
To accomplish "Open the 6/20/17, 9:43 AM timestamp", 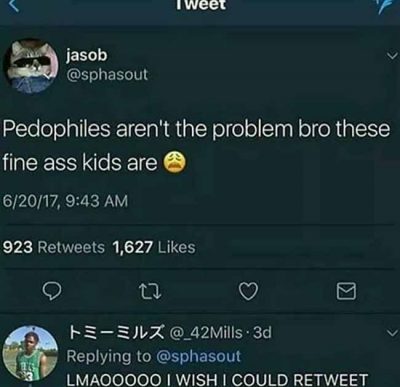I will (65, 201).
